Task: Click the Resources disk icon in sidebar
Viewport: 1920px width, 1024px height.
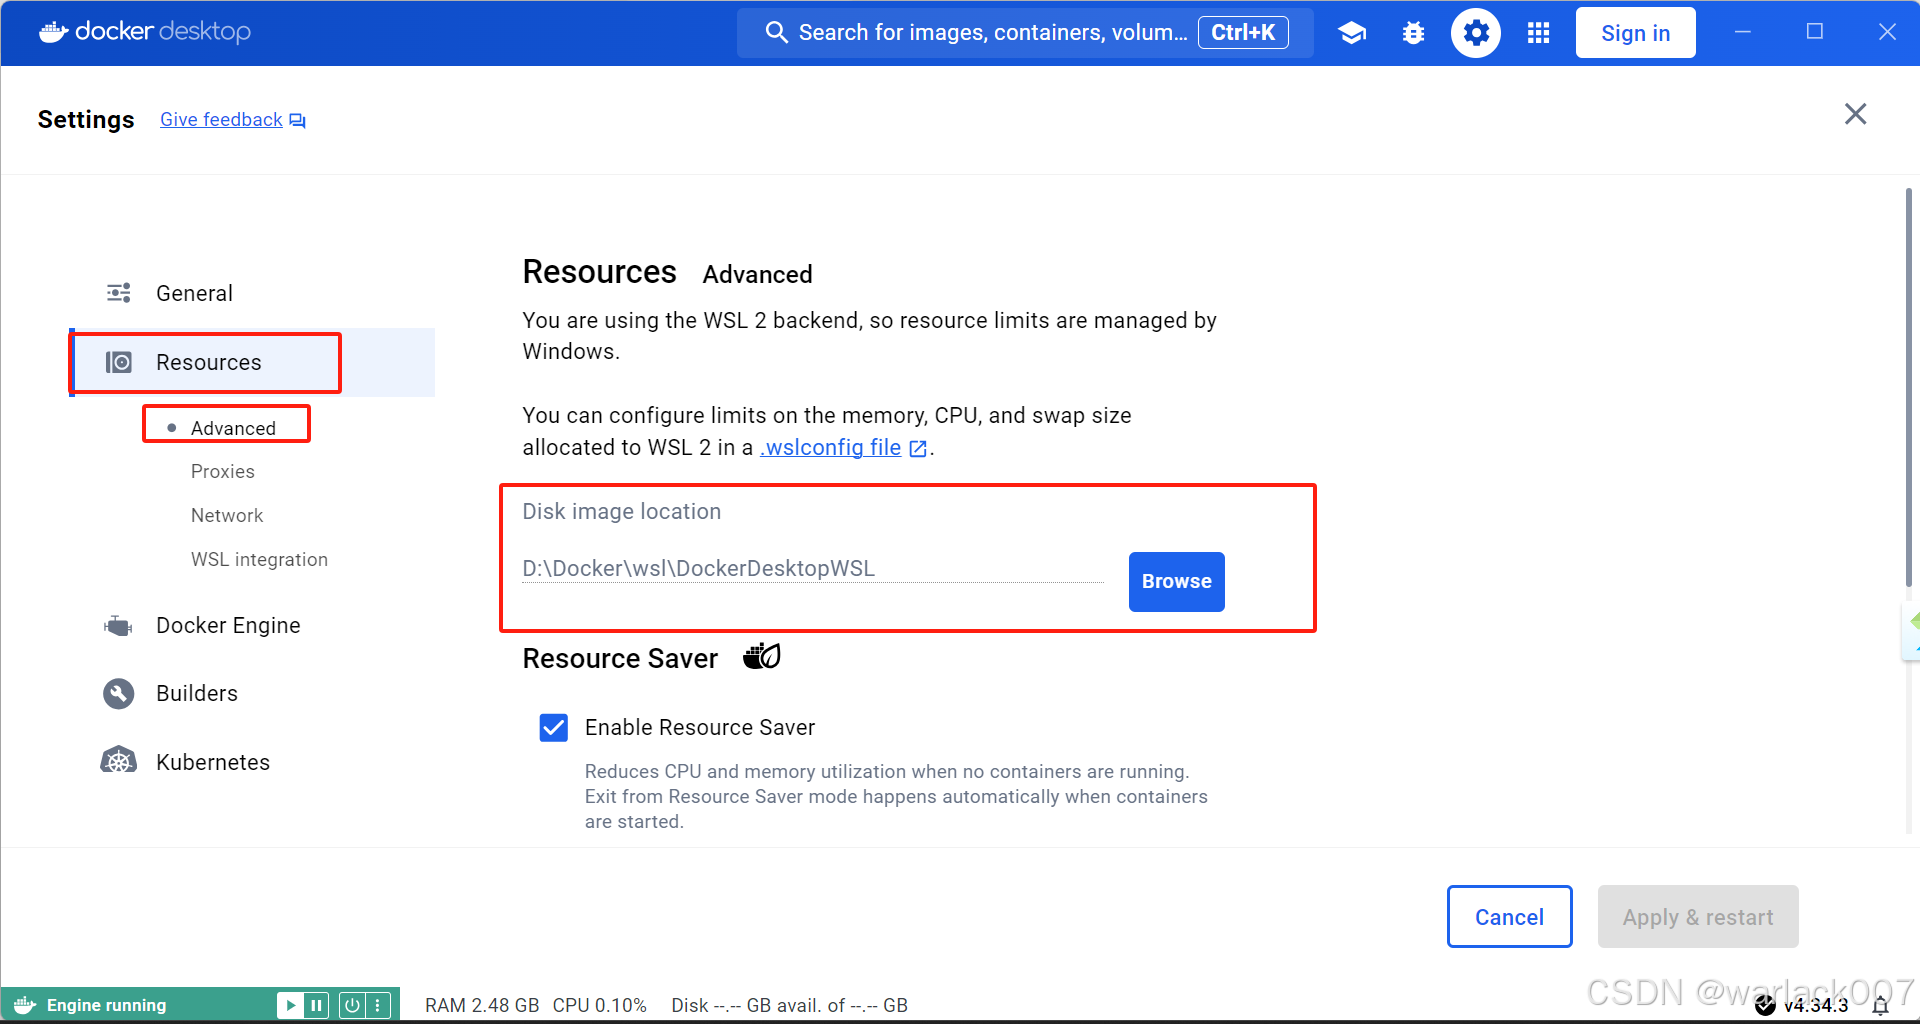Action: click(119, 362)
